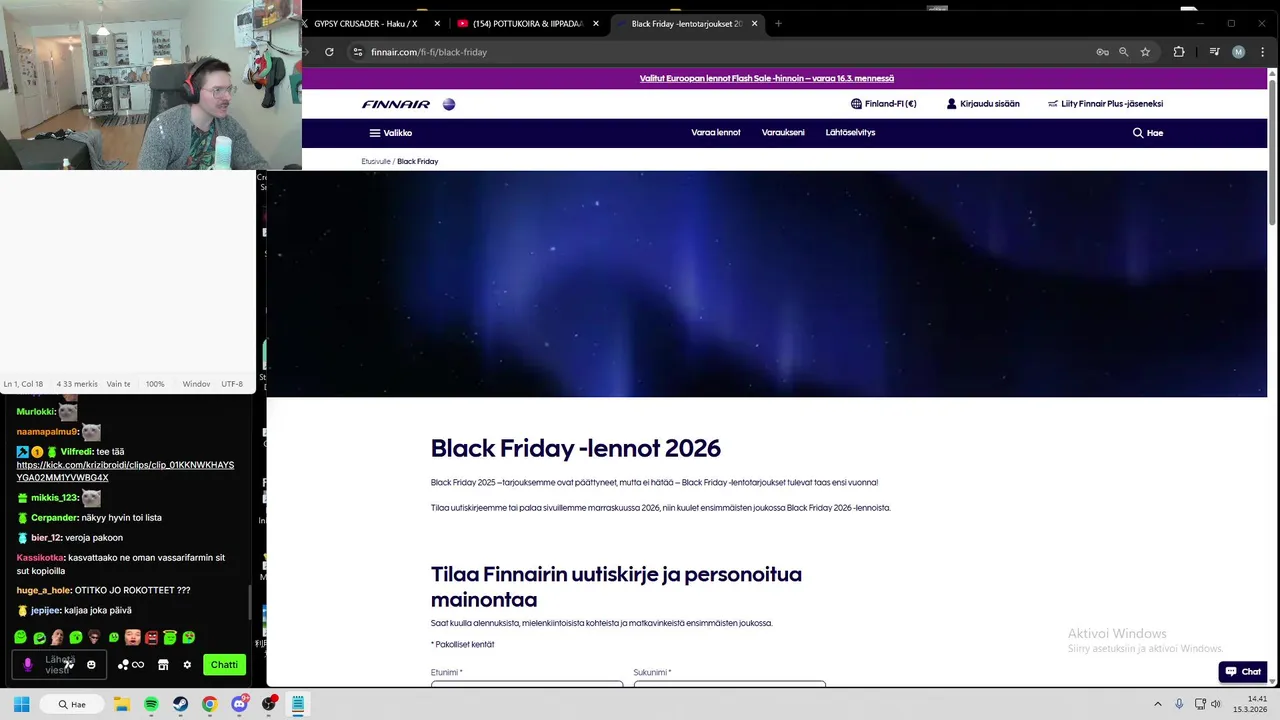Screen dimensions: 1280x720
Task: Click the Hae search button on Finnair
Action: point(1148,133)
